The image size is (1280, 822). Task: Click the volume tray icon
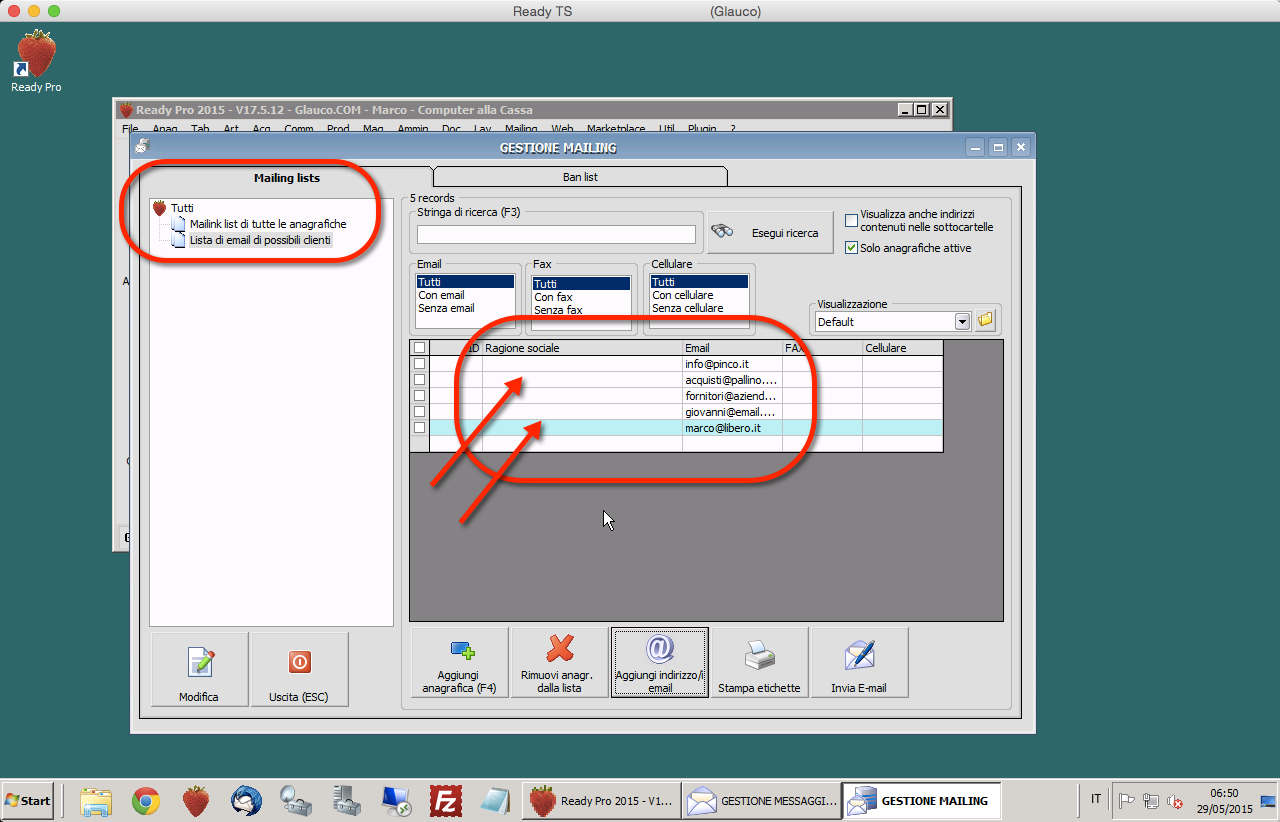[x=1175, y=800]
